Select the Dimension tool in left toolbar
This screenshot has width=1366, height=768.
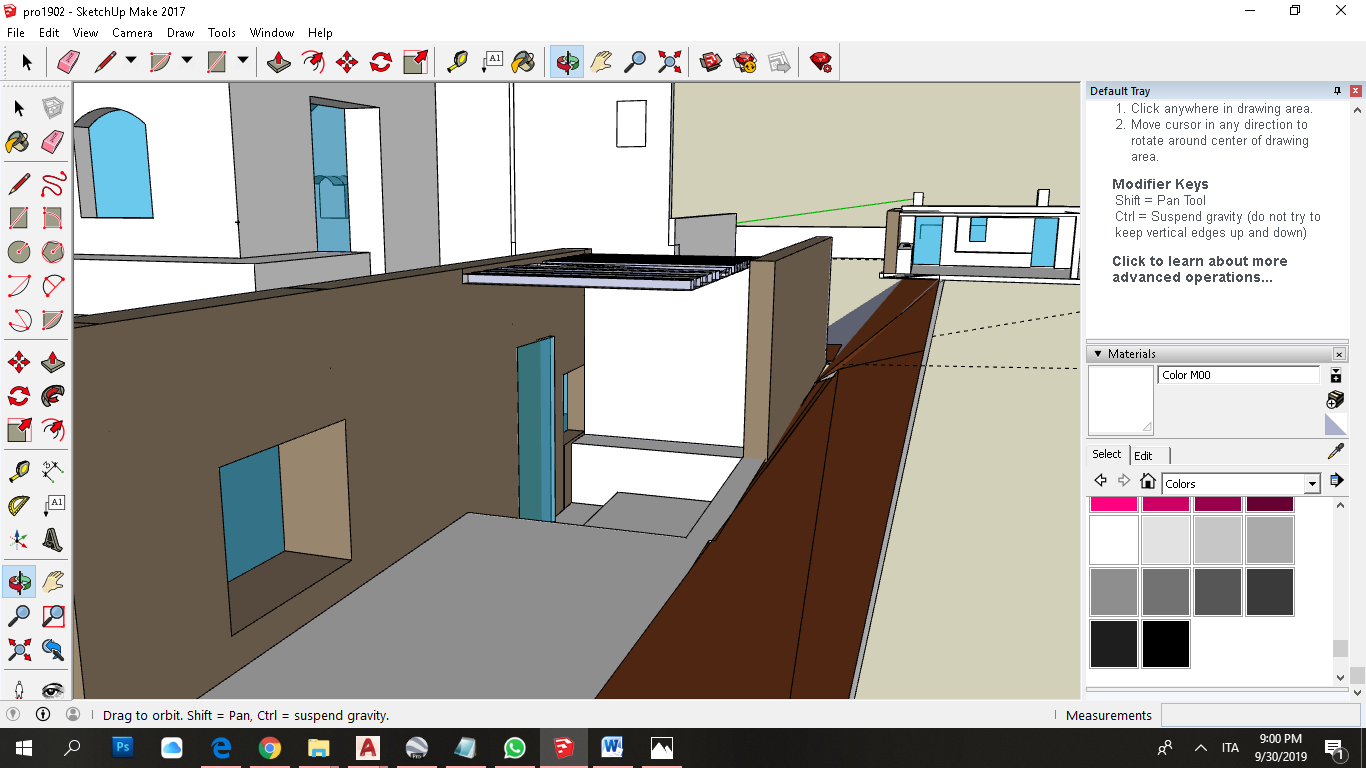point(53,470)
